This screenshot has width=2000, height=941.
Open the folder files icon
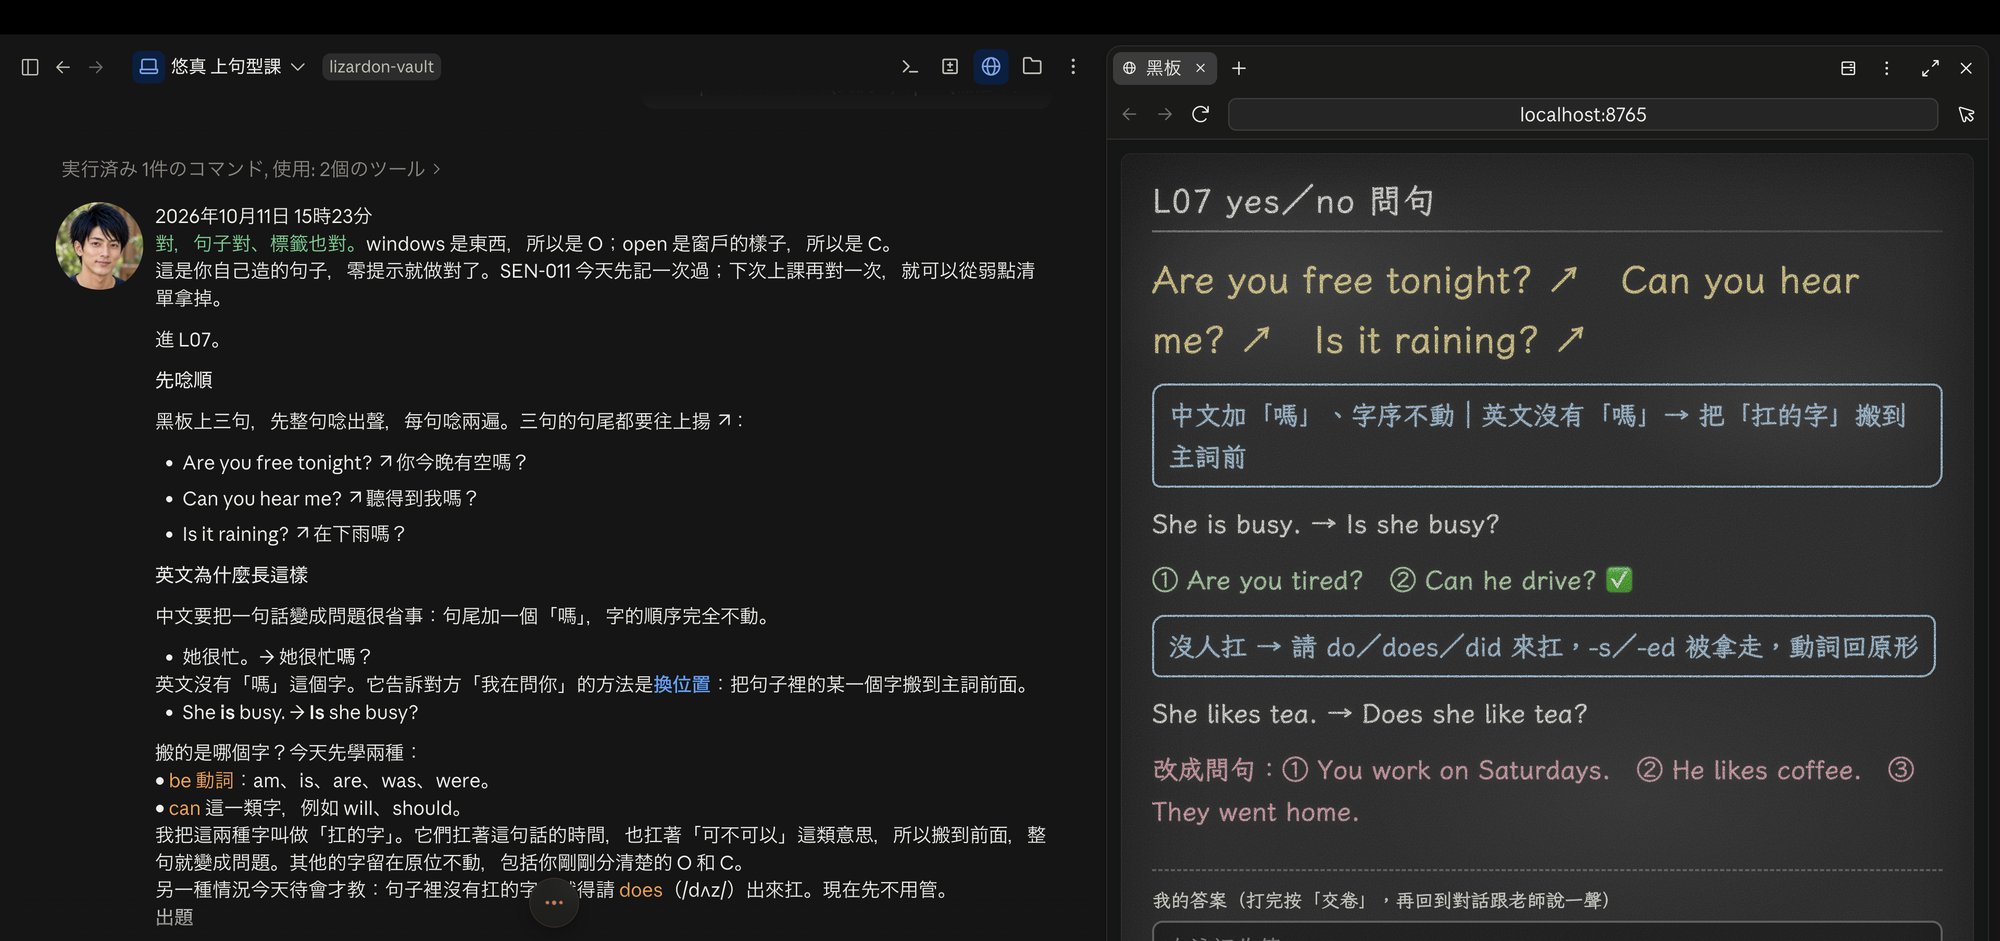[1032, 67]
